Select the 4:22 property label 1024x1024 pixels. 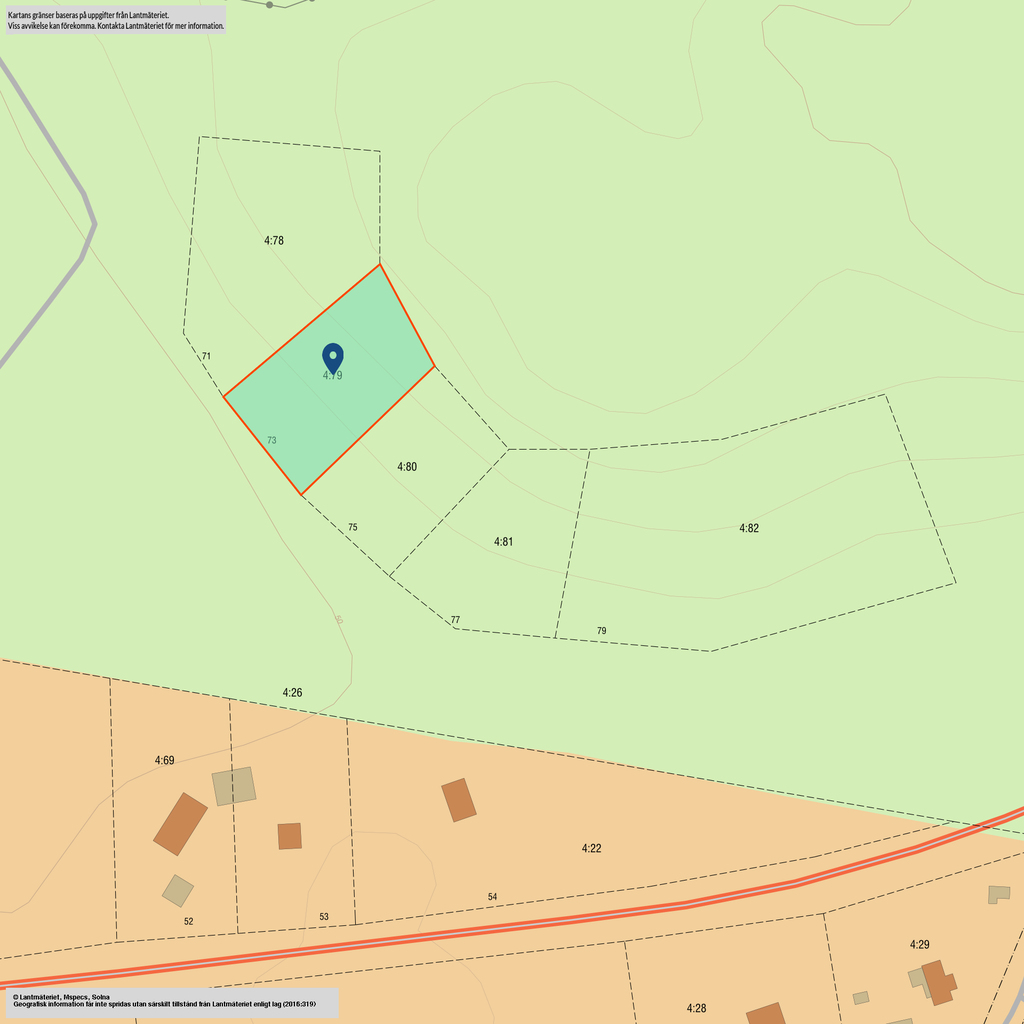click(592, 848)
